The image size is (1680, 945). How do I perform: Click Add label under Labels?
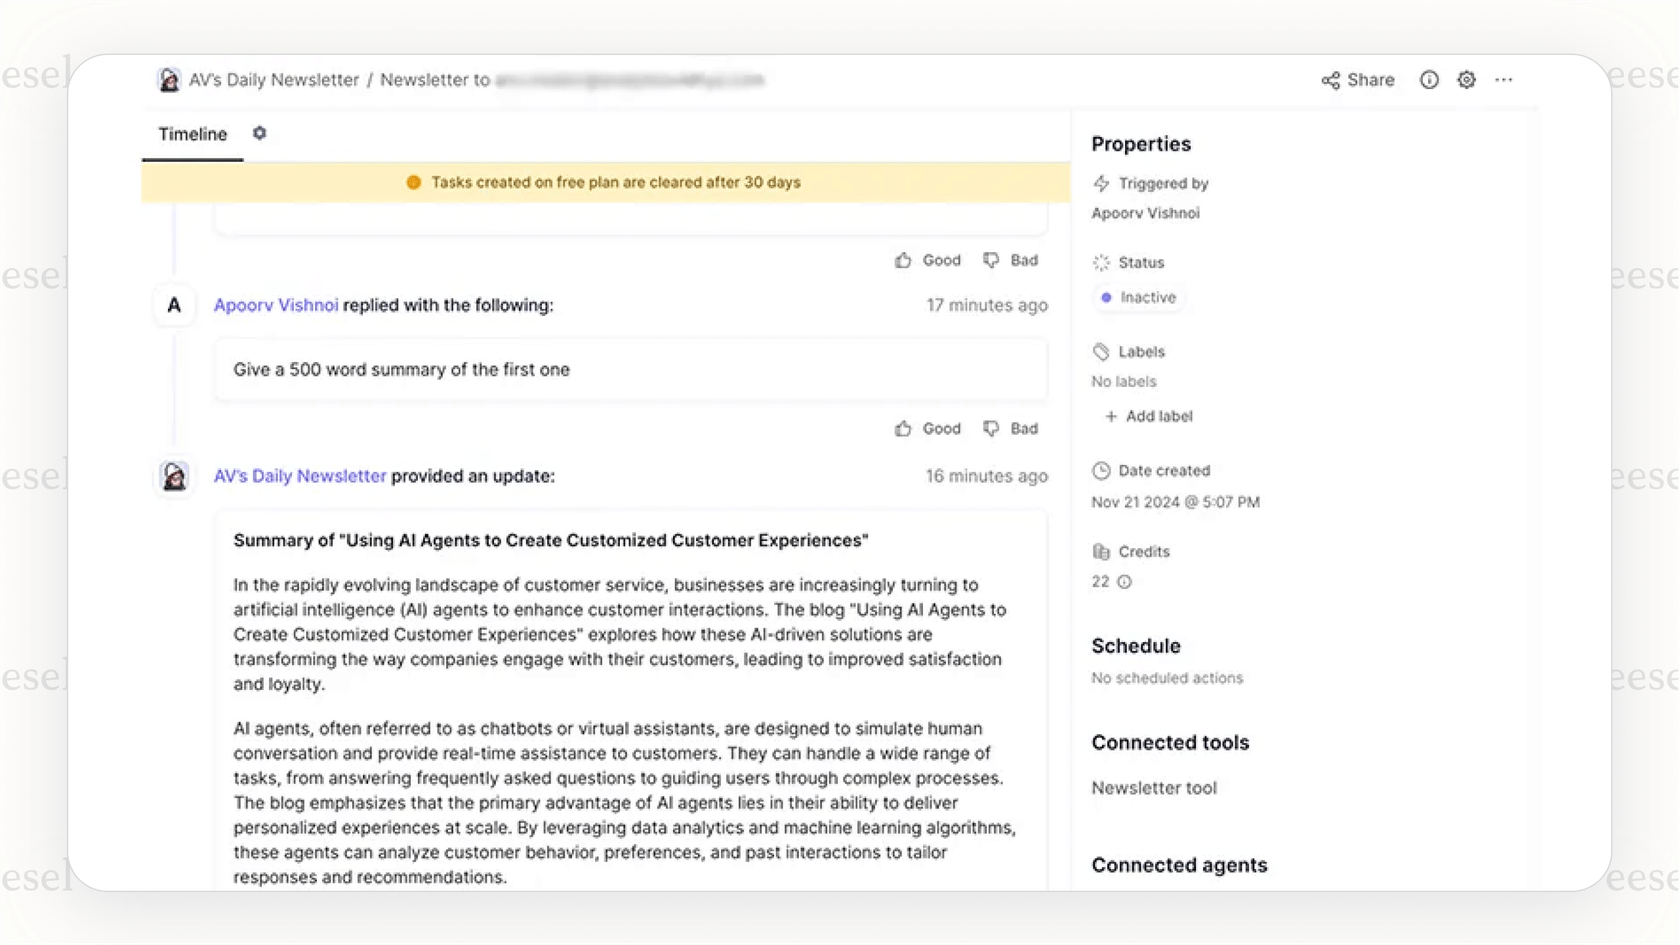tap(1147, 416)
